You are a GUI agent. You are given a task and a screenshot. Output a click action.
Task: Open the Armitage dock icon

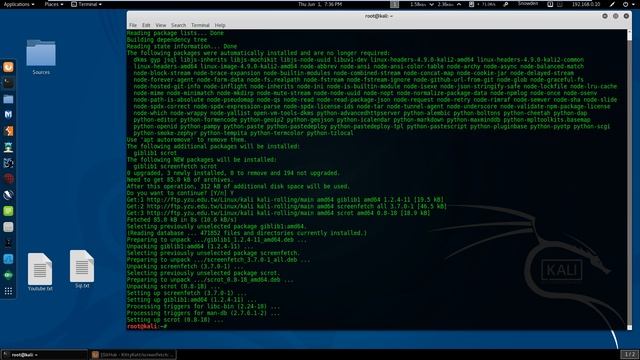click(x=8, y=147)
